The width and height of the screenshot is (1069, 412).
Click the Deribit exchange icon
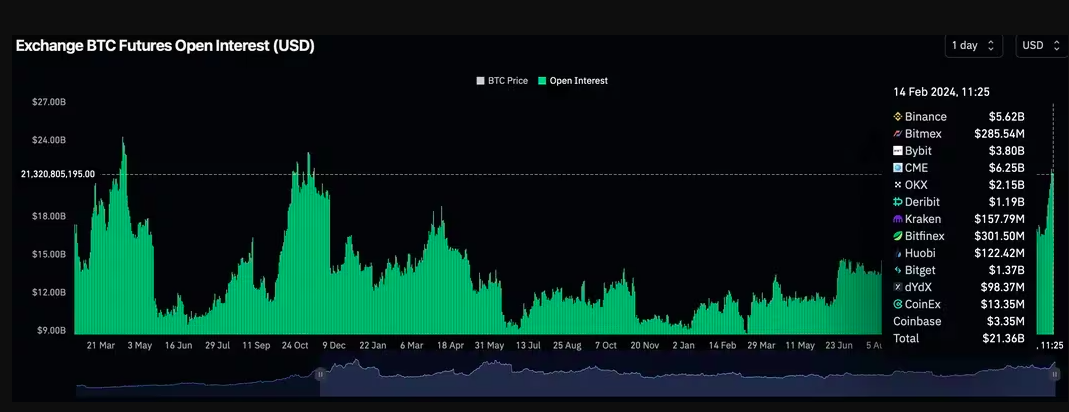[x=898, y=202]
